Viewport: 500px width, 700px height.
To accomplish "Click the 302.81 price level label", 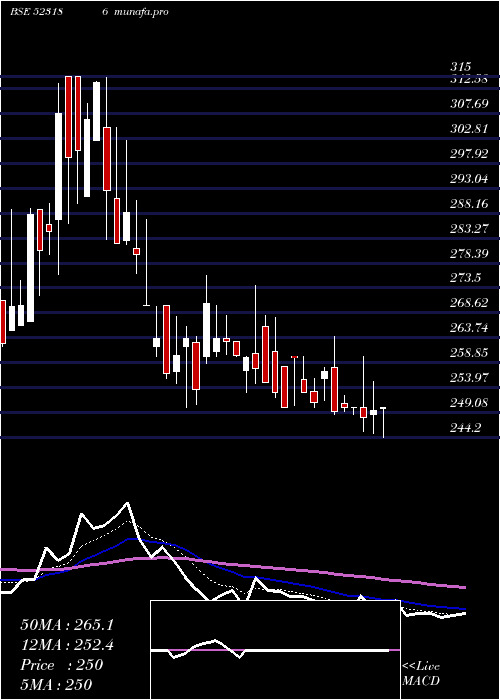I will pyautogui.click(x=469, y=129).
